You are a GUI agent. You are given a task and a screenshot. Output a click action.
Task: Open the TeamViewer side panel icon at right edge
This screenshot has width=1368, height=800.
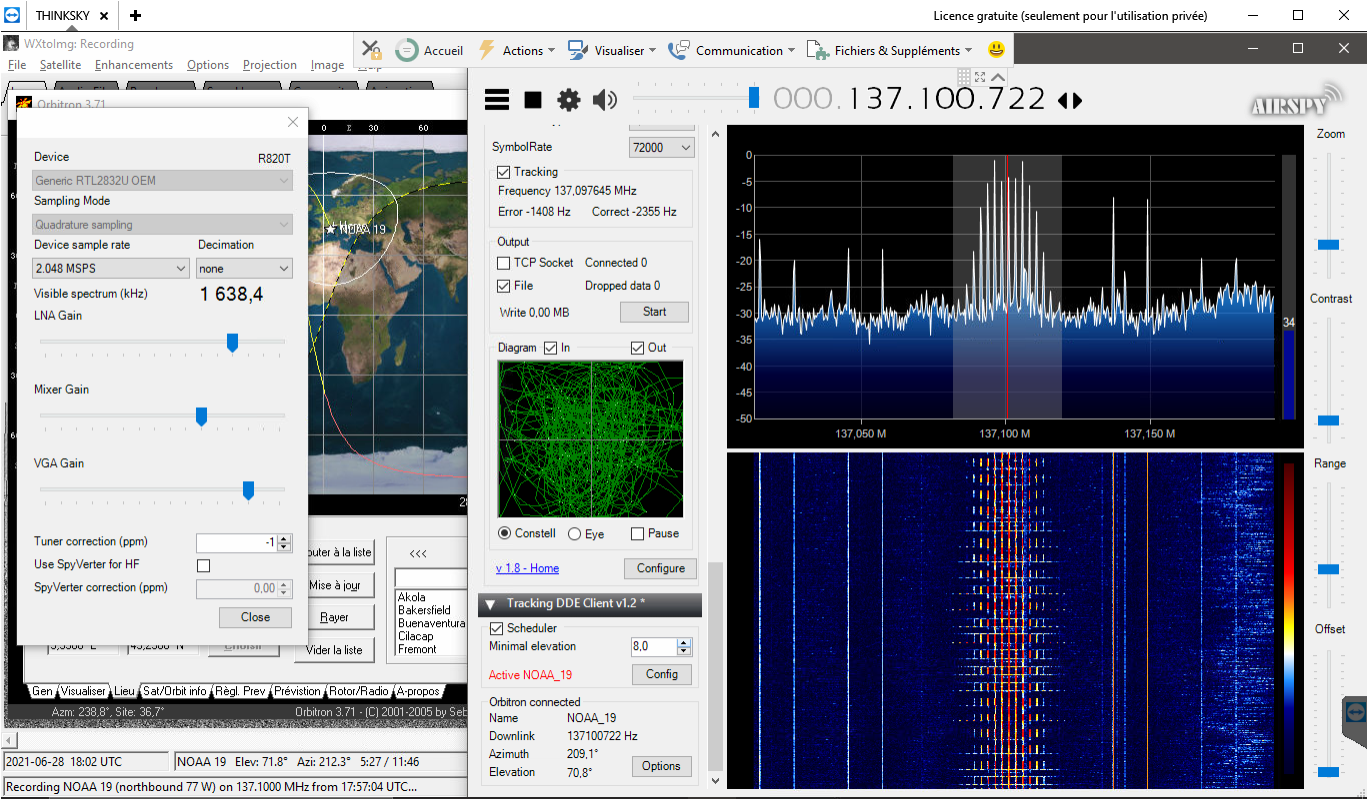pos(1355,711)
